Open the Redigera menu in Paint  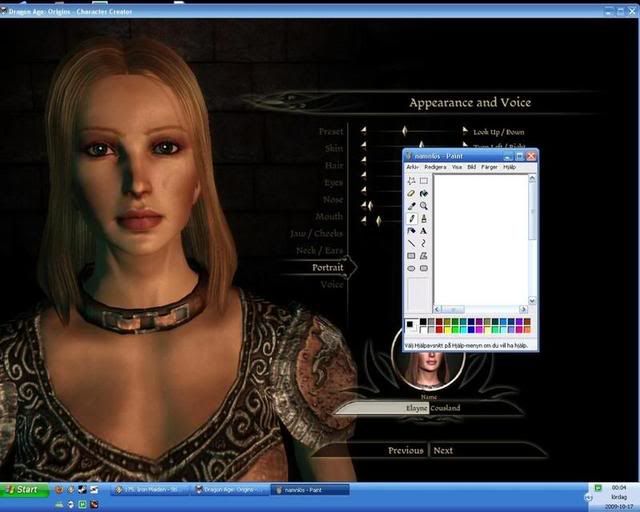tap(435, 167)
